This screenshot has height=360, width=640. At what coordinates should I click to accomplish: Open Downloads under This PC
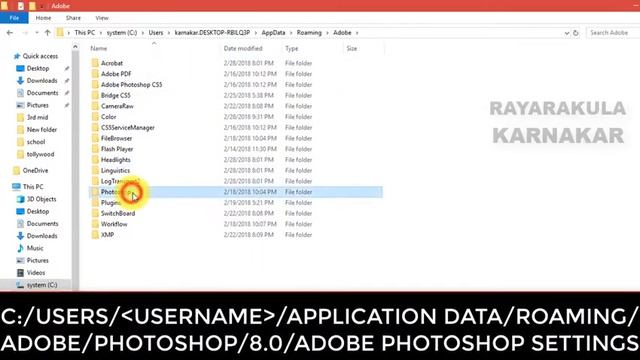tap(42, 236)
